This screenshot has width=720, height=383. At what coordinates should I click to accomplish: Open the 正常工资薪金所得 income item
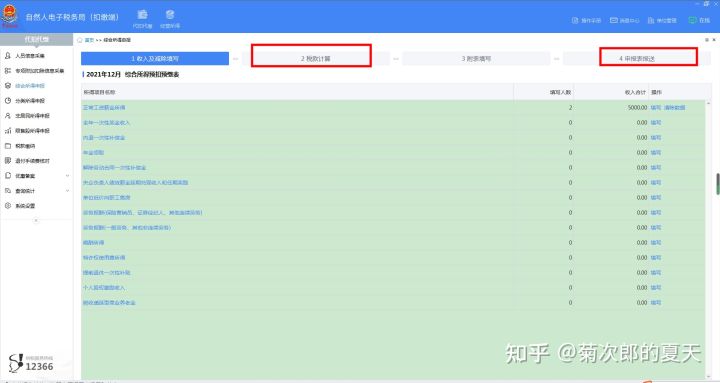104,107
